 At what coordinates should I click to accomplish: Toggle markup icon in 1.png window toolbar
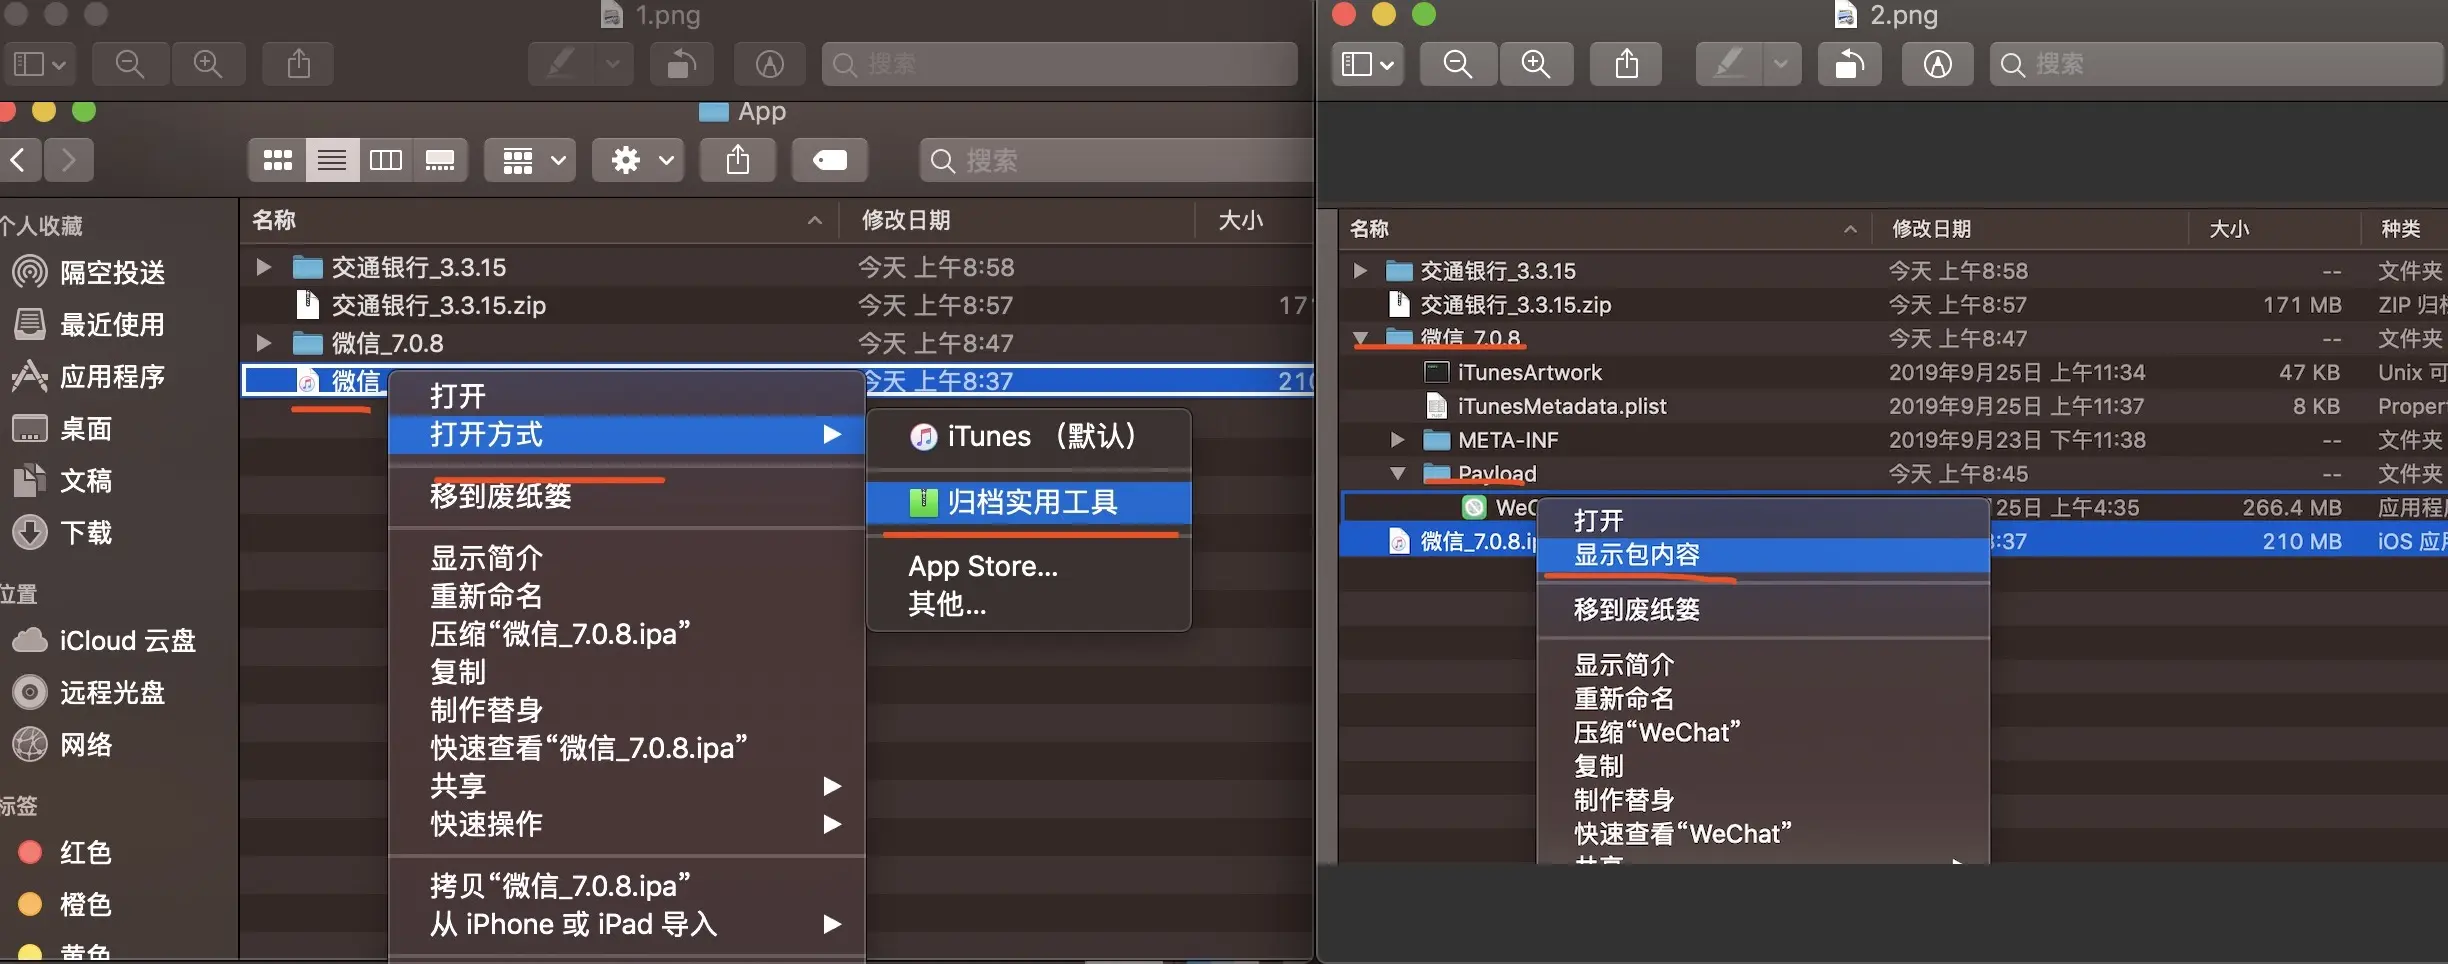pos(769,64)
